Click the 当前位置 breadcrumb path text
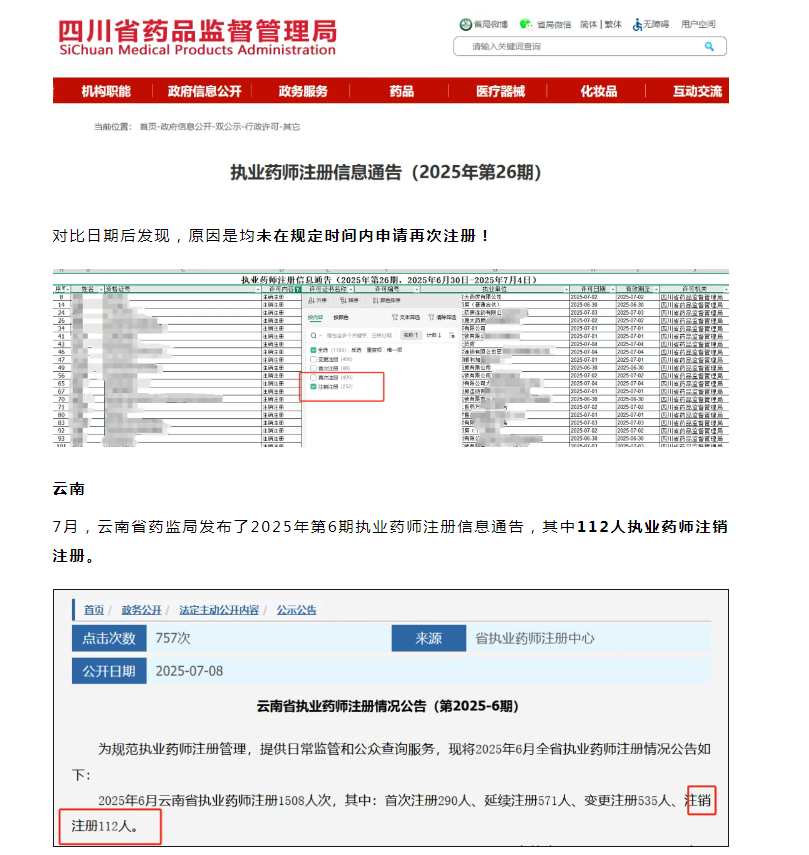This screenshot has height=855, width=809. [x=197, y=127]
